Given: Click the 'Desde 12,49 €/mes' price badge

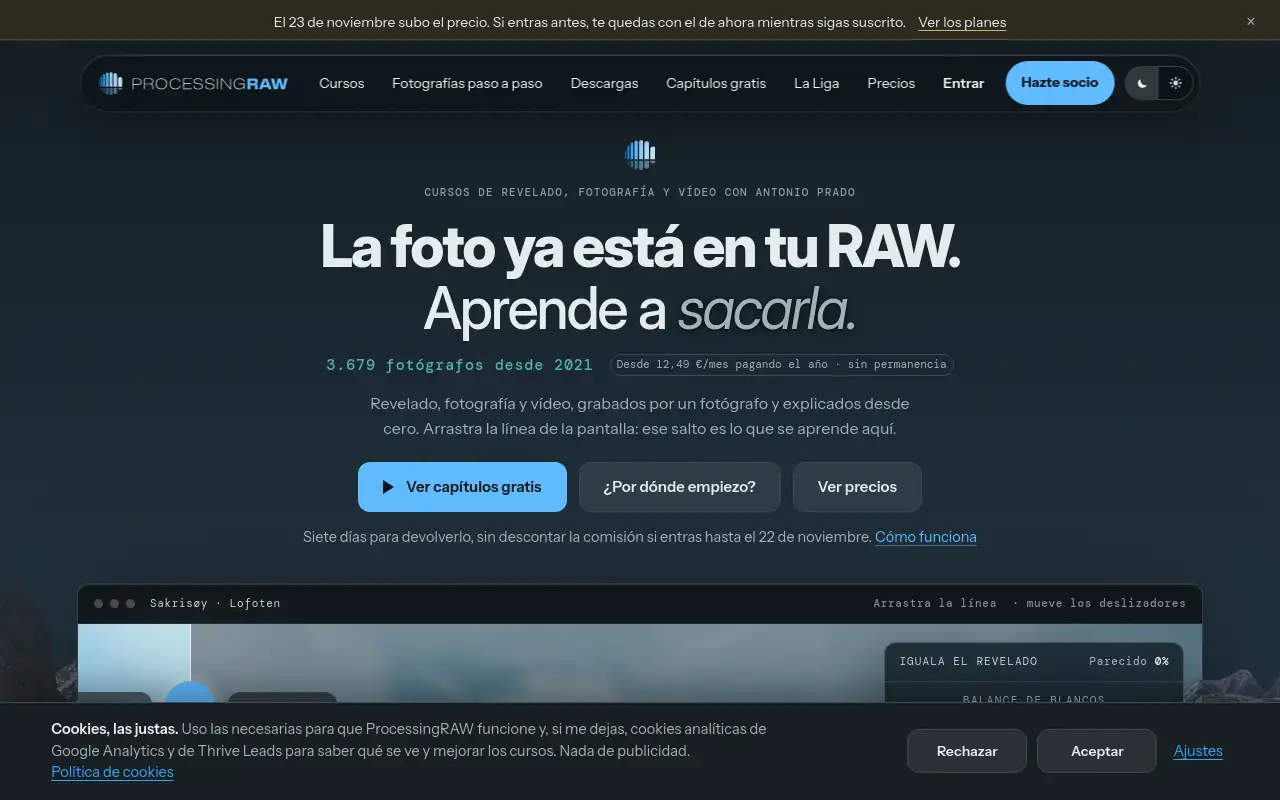Looking at the screenshot, I should pos(781,365).
